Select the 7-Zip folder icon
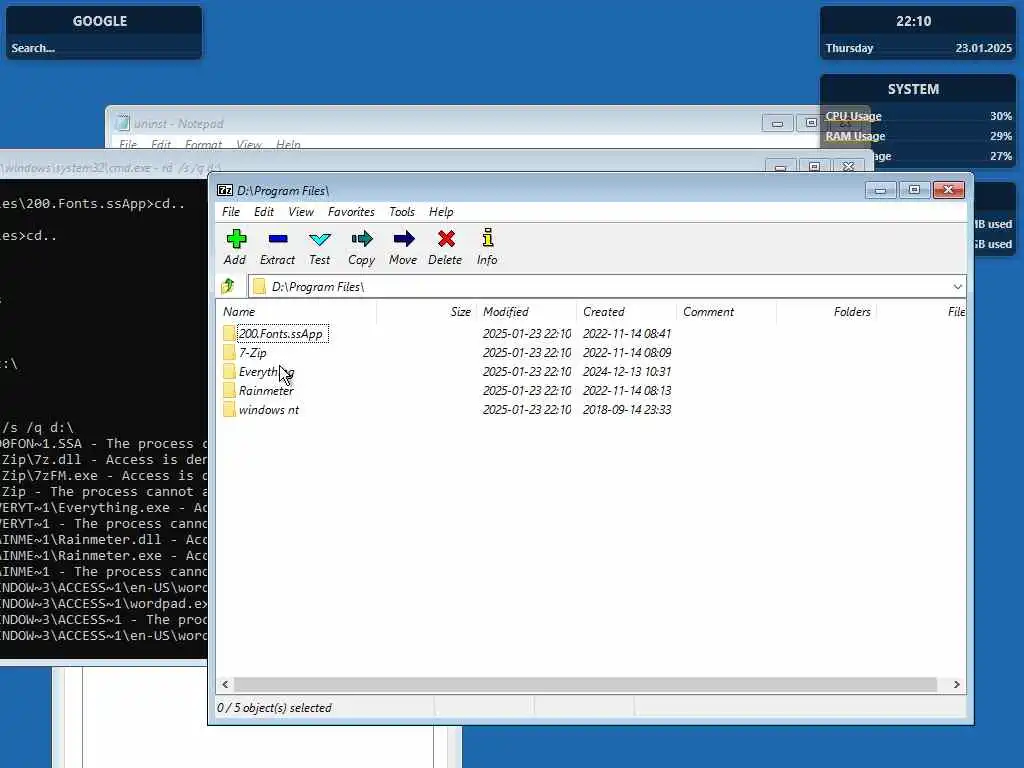Viewport: 1024px width, 768px height. click(229, 353)
